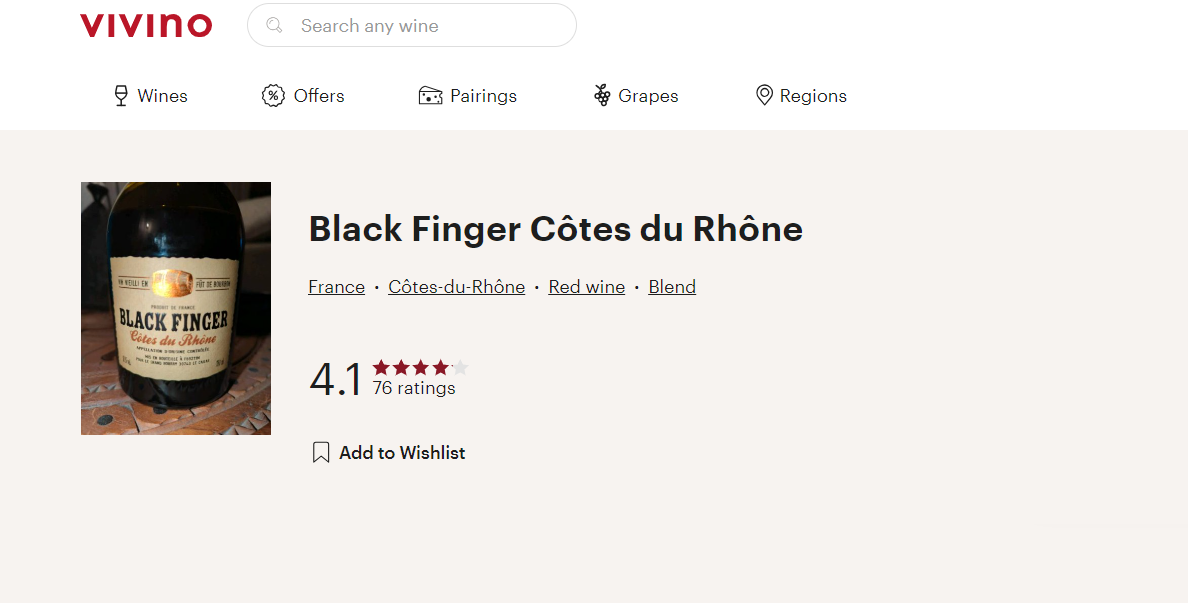
Task: Click the Blend grape link
Action: tap(672, 287)
